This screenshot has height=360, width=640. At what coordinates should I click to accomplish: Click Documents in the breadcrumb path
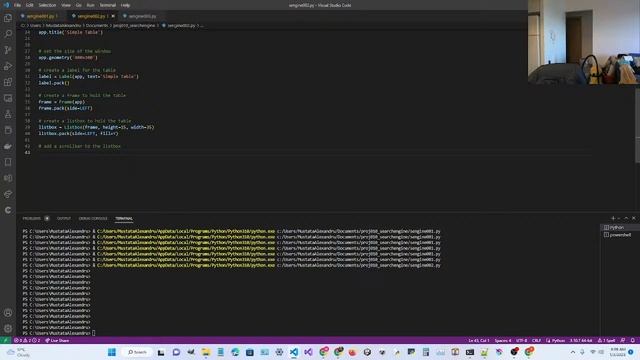[97, 25]
